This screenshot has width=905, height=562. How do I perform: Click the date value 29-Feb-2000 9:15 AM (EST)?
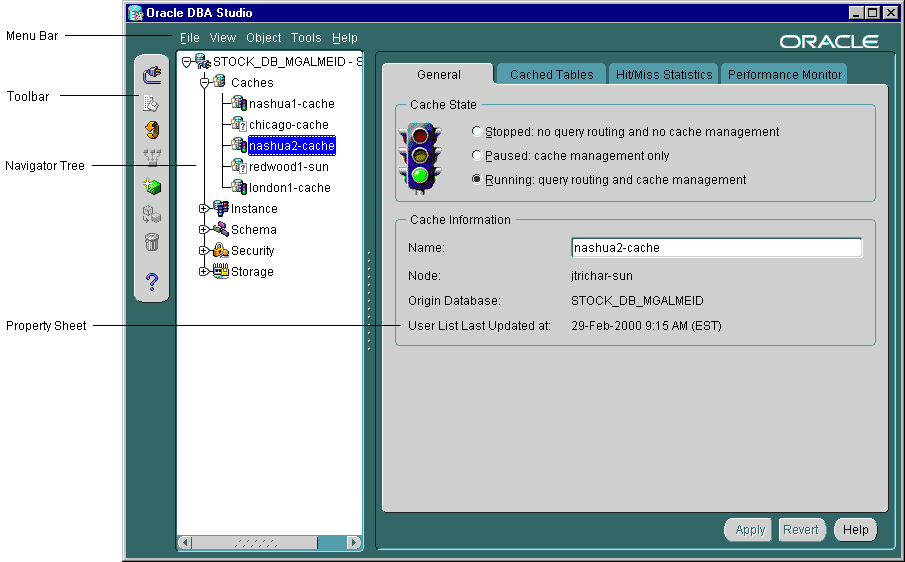coord(646,326)
